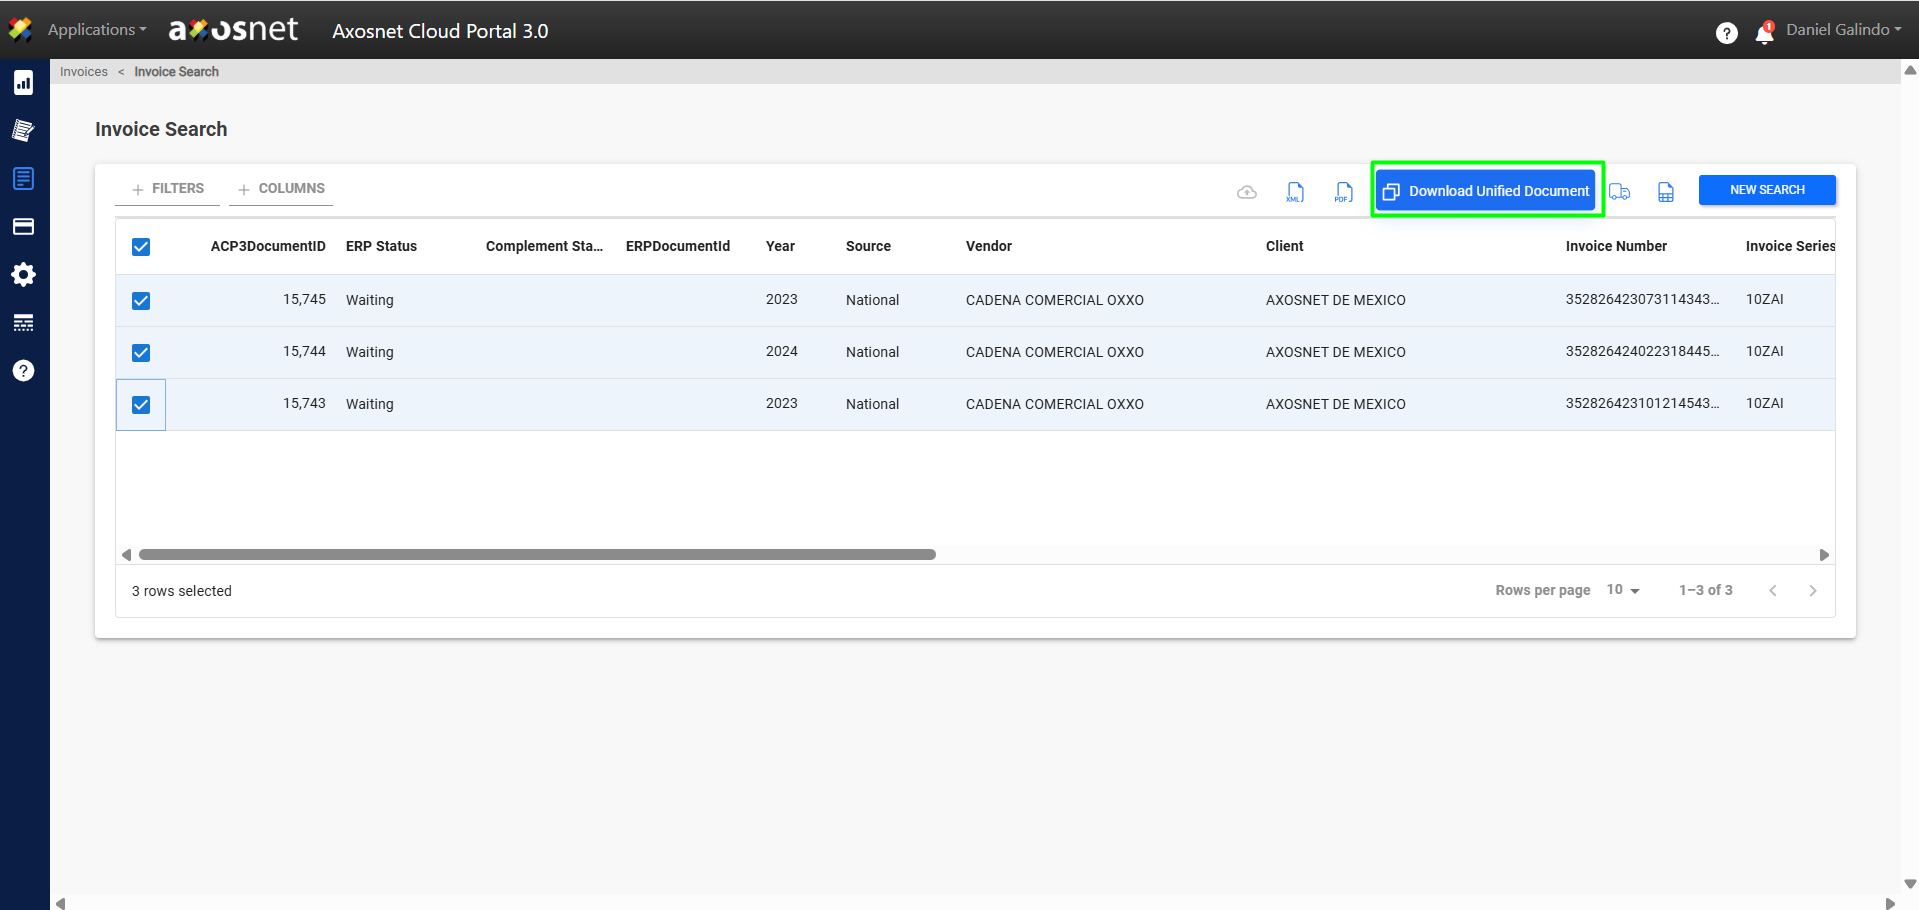Image resolution: width=1919 pixels, height=910 pixels.
Task: Click the help icon in the top bar
Action: [1726, 33]
